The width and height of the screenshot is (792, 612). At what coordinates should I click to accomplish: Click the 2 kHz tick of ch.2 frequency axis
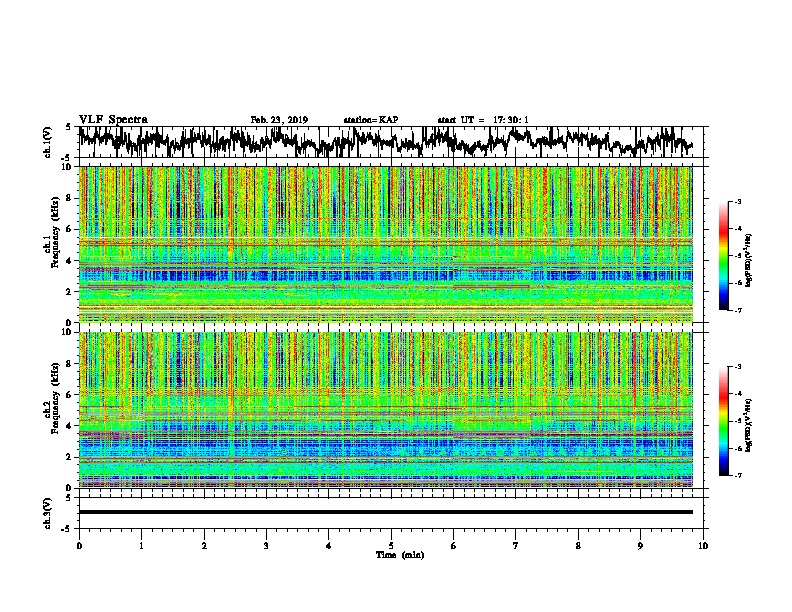pos(69,457)
